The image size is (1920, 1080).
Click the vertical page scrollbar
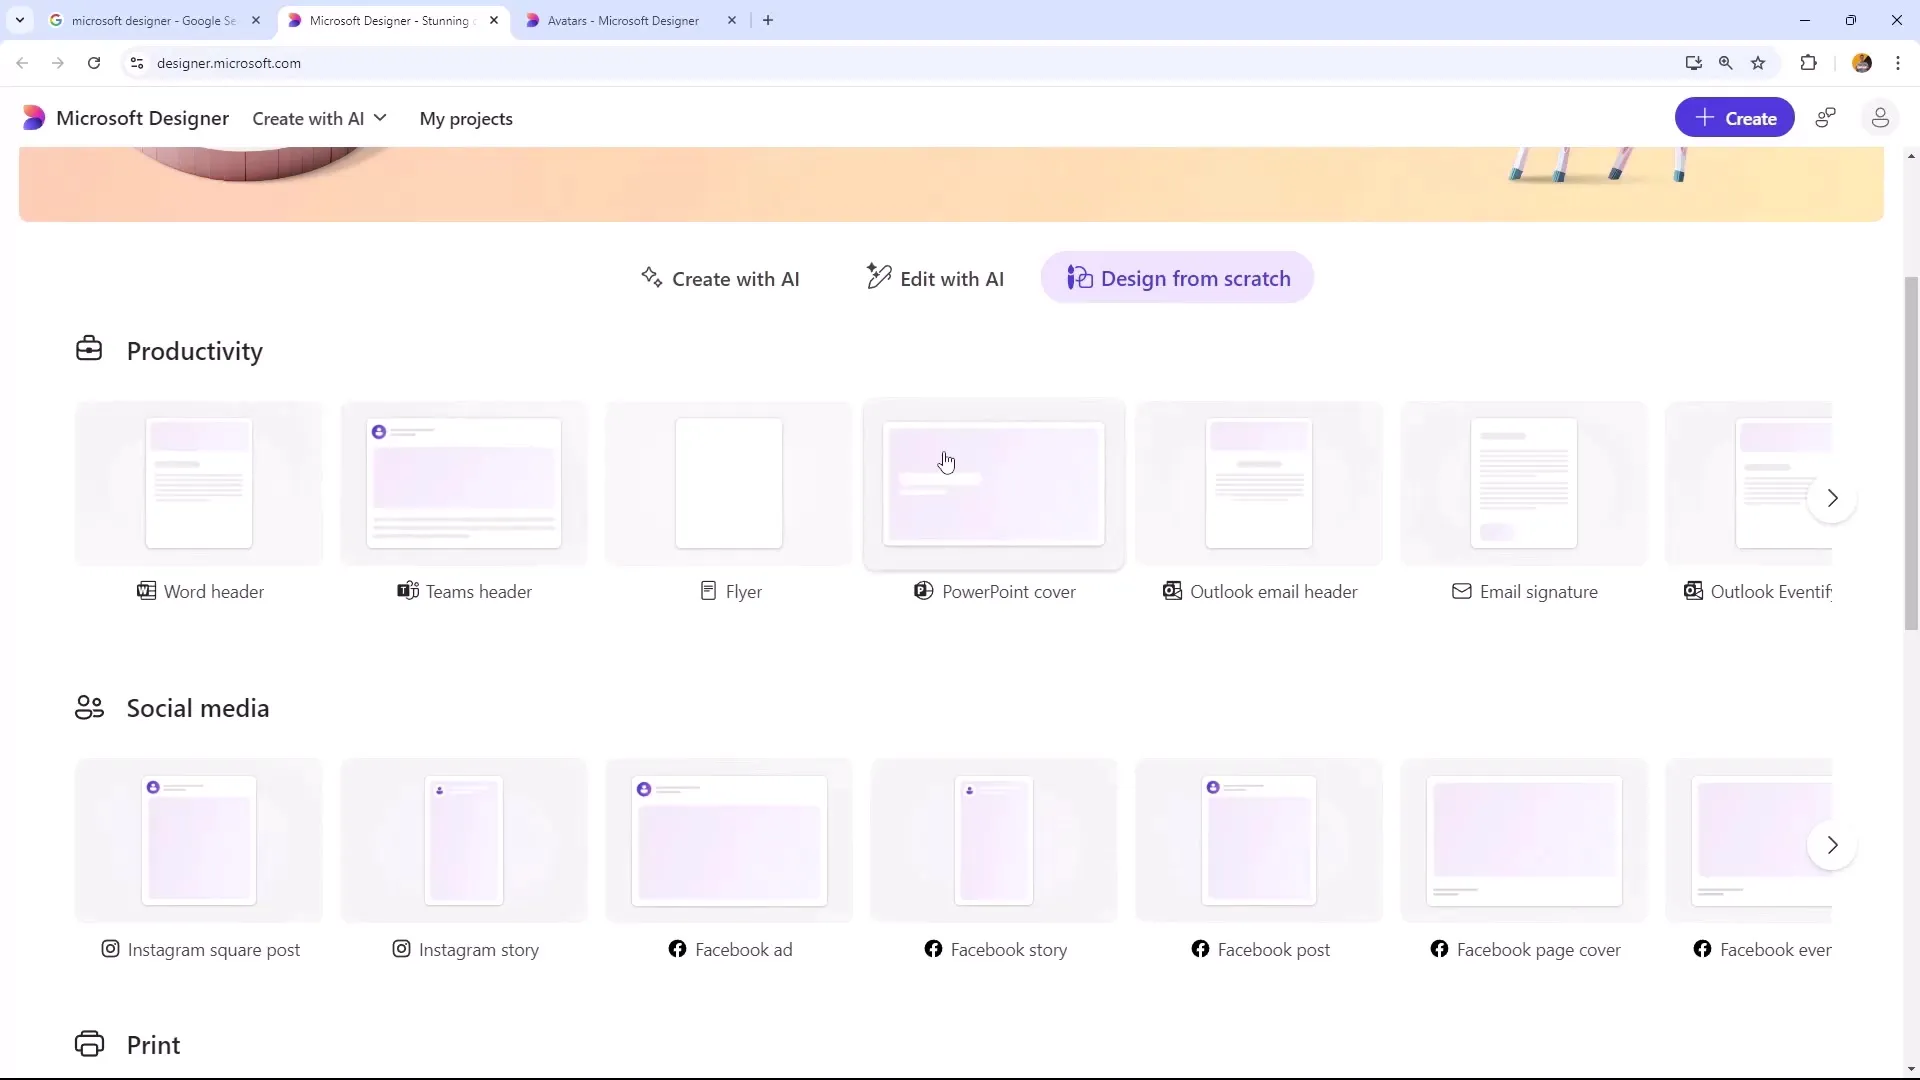point(1911,453)
